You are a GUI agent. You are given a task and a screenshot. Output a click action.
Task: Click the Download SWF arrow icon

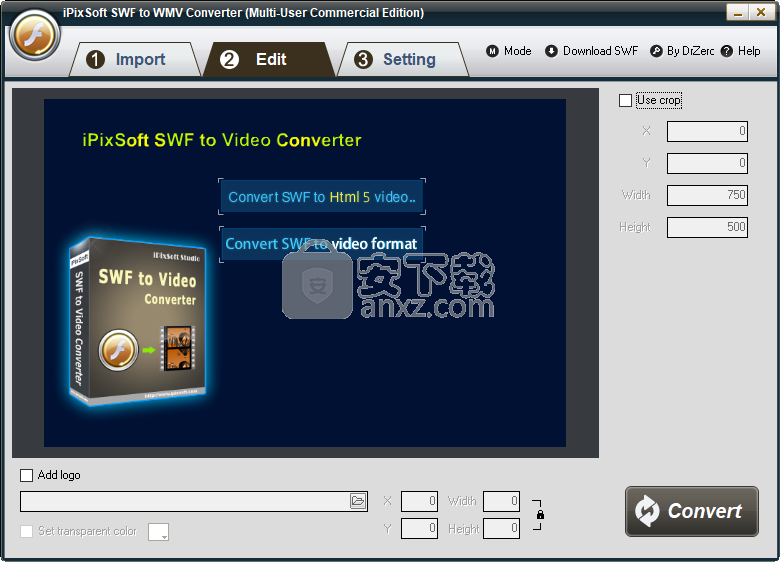pos(551,51)
